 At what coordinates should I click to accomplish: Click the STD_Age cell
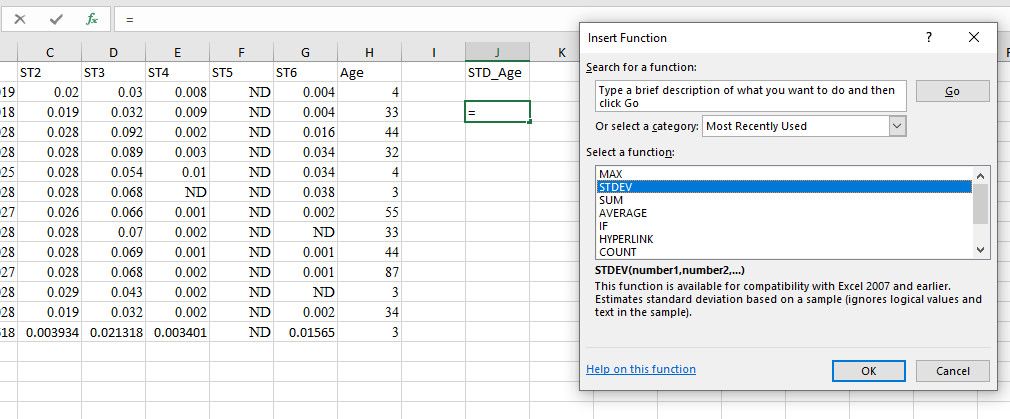pos(497,73)
